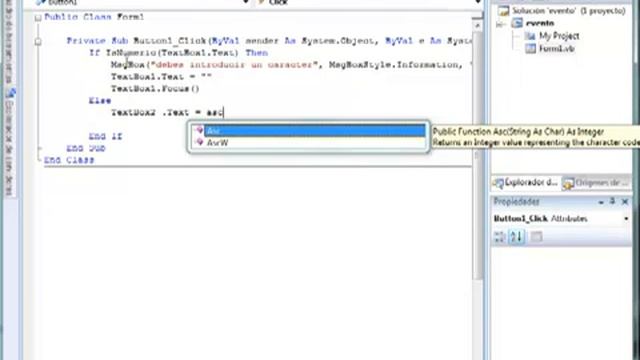Toggle auto-hide pin on Propiedades panel
640x360 pixels.
[612, 201]
